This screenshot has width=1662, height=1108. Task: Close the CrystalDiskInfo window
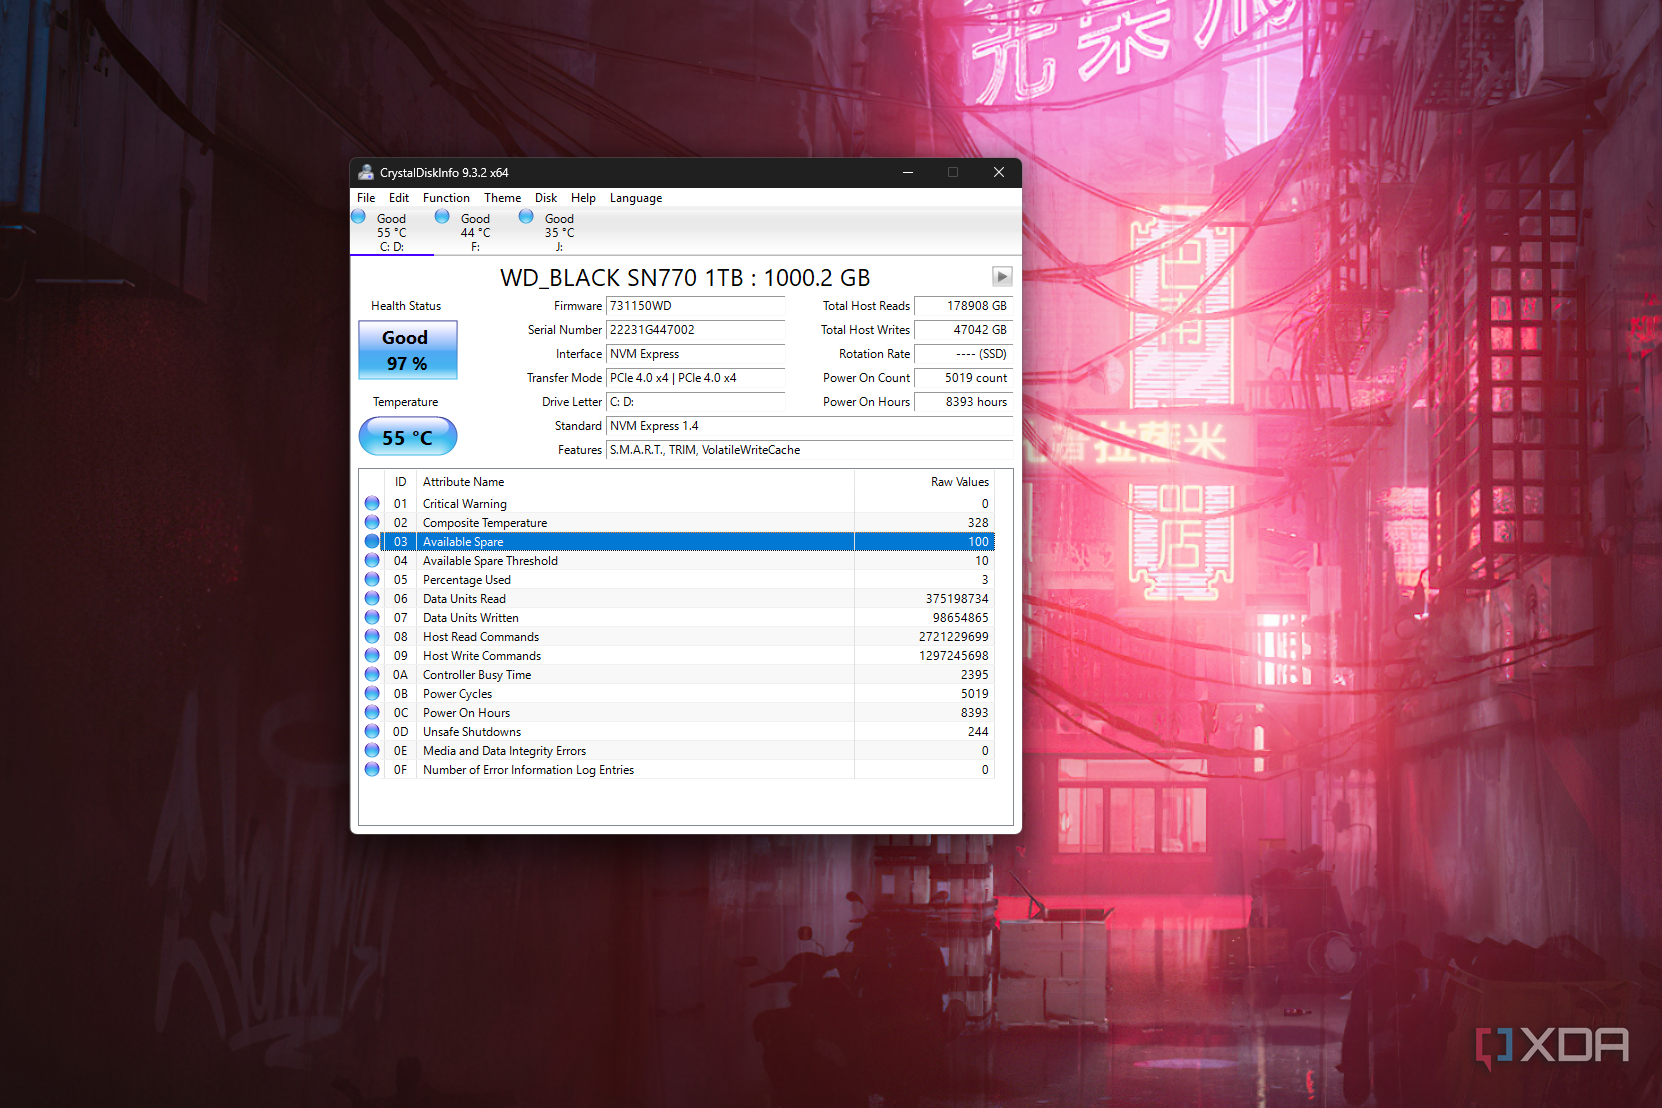998,172
